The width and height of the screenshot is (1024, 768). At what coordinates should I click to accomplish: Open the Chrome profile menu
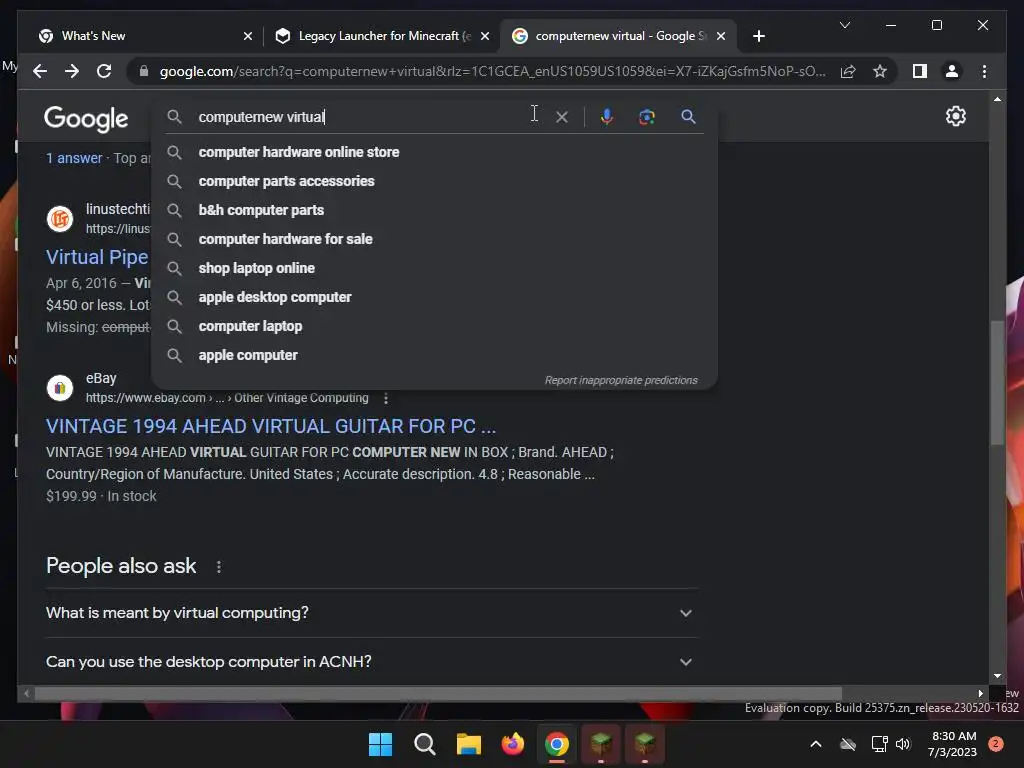coord(952,71)
